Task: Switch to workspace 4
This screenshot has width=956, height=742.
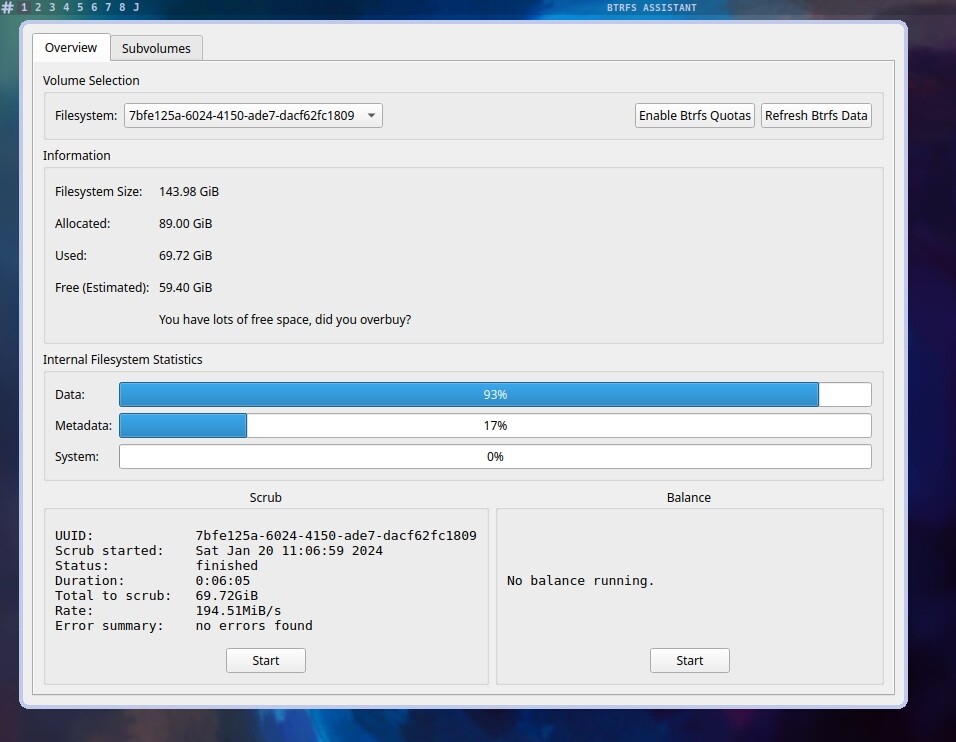Action: click(x=66, y=7)
